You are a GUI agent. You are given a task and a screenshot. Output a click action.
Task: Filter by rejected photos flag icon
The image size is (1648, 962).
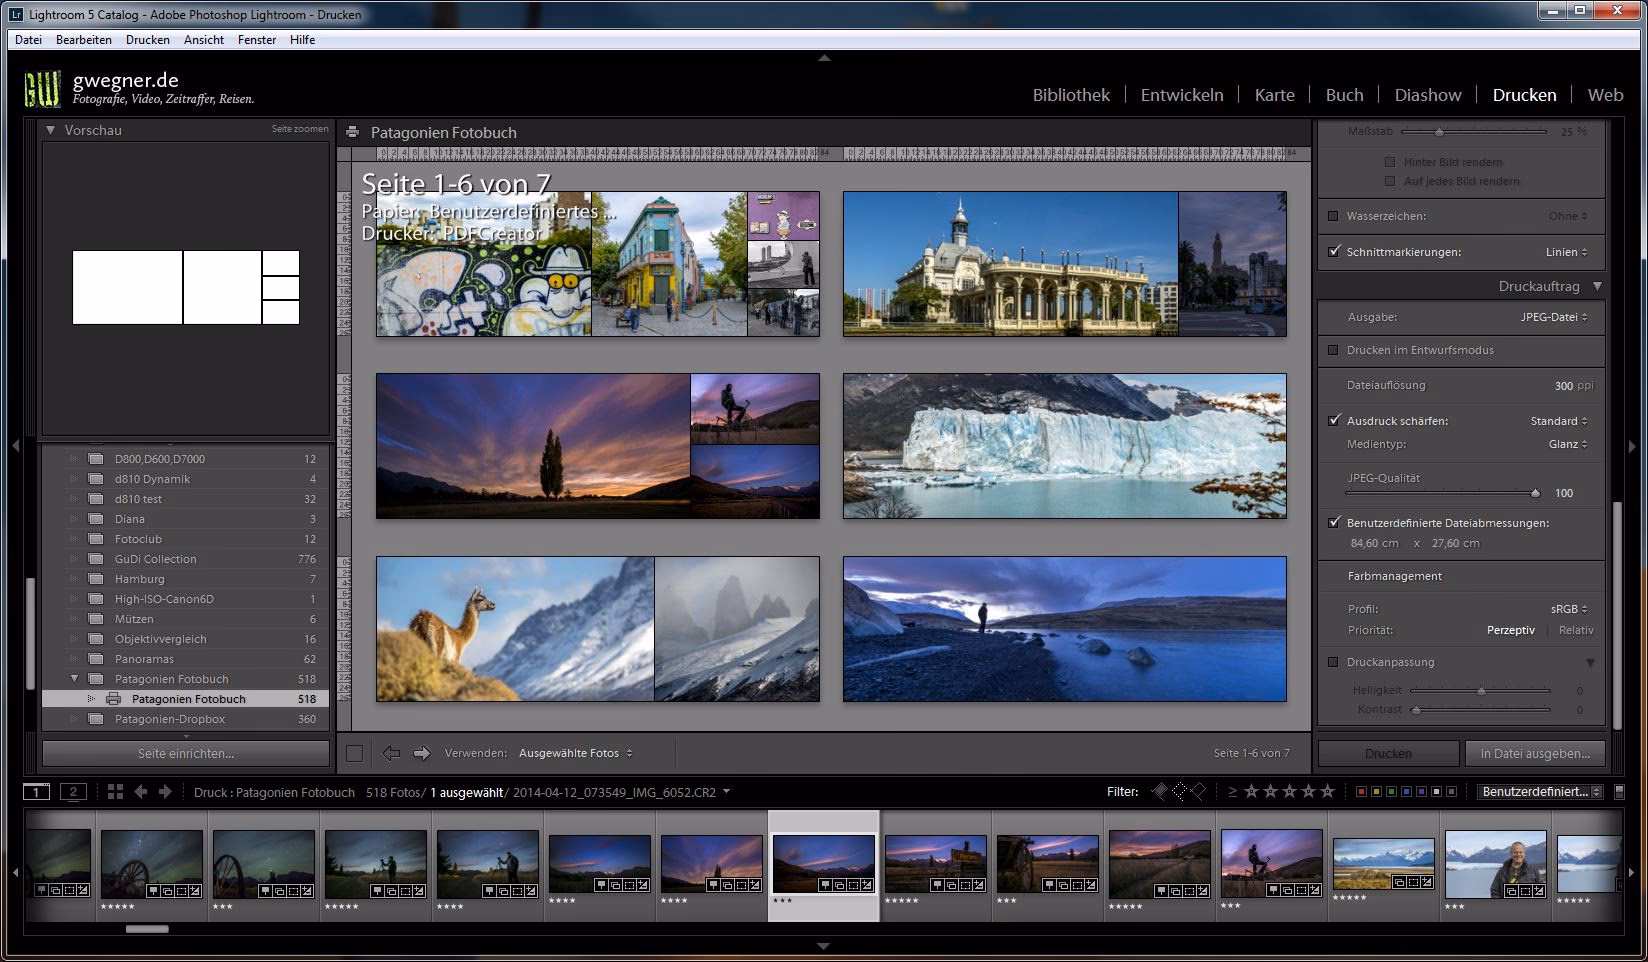tap(1198, 792)
